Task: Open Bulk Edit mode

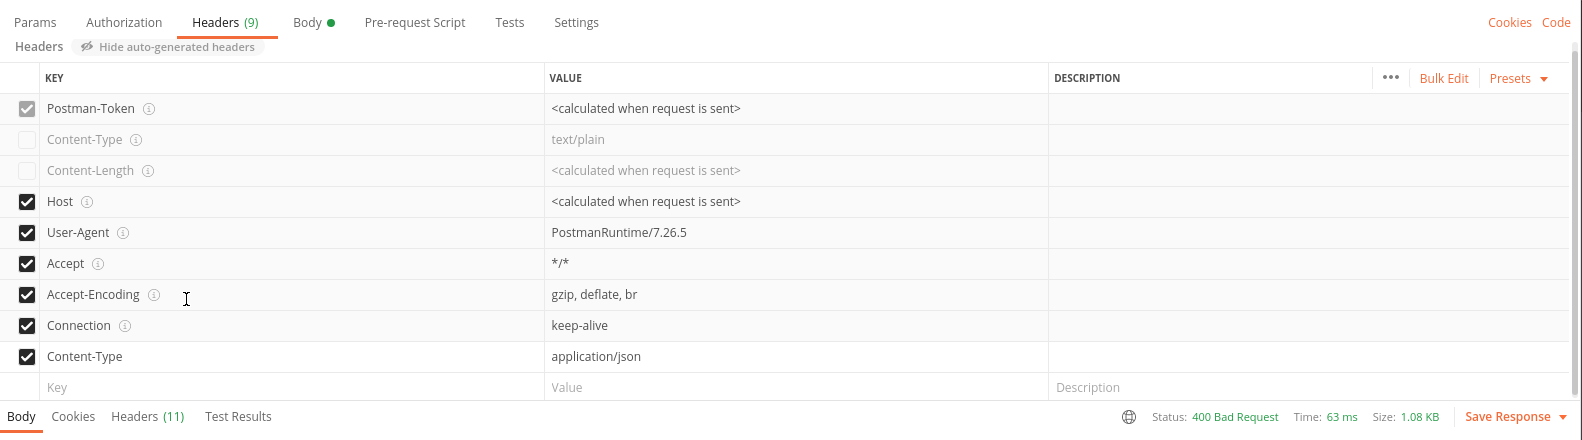Action: 1444,79
